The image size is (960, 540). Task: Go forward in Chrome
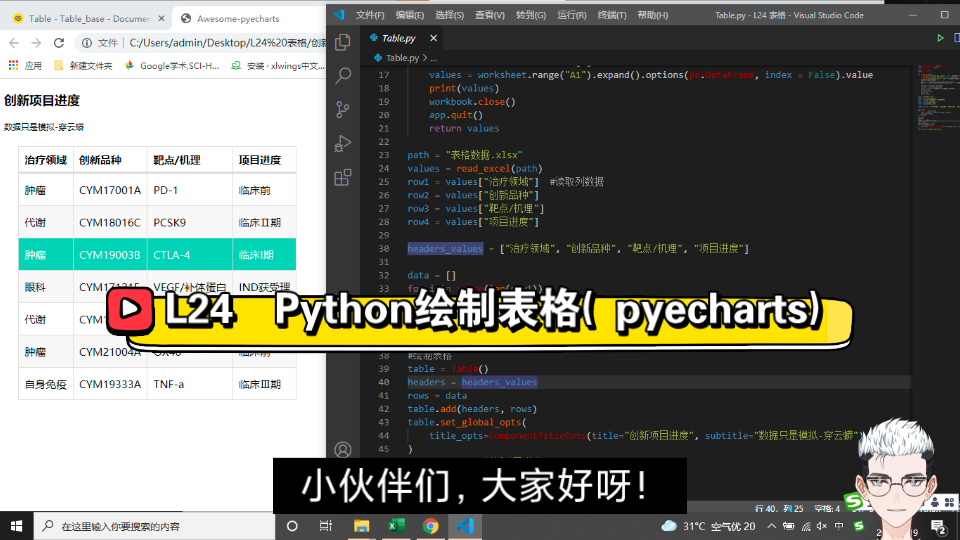click(36, 42)
